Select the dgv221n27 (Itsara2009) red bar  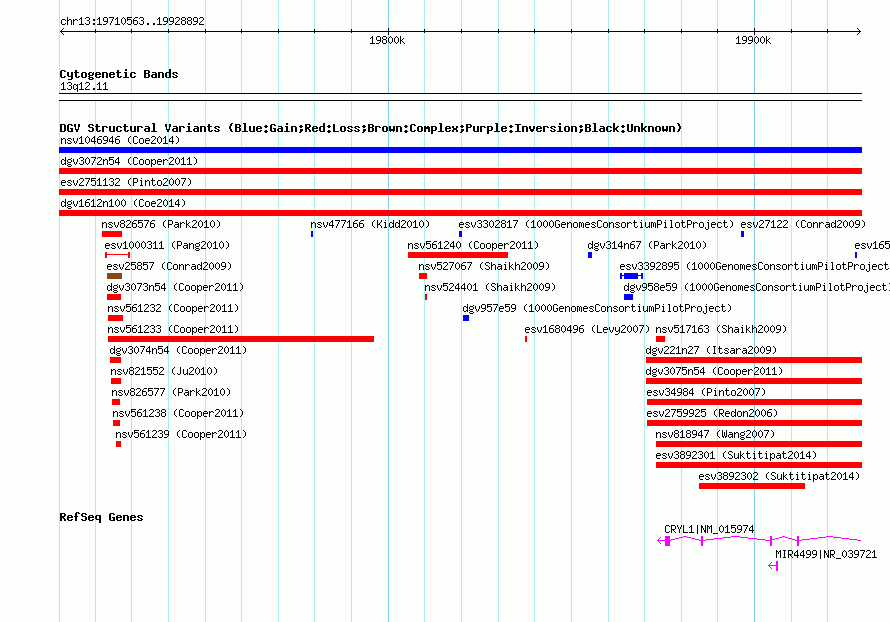(754, 360)
